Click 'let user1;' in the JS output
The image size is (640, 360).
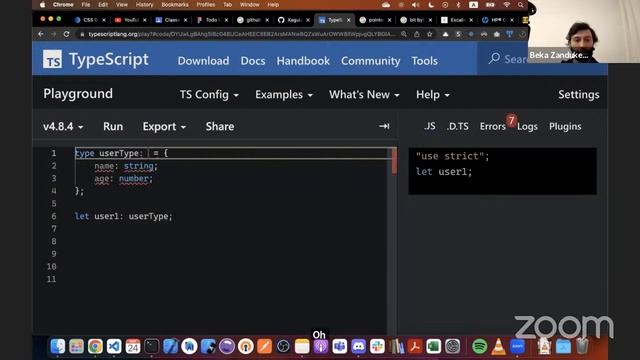(x=444, y=172)
